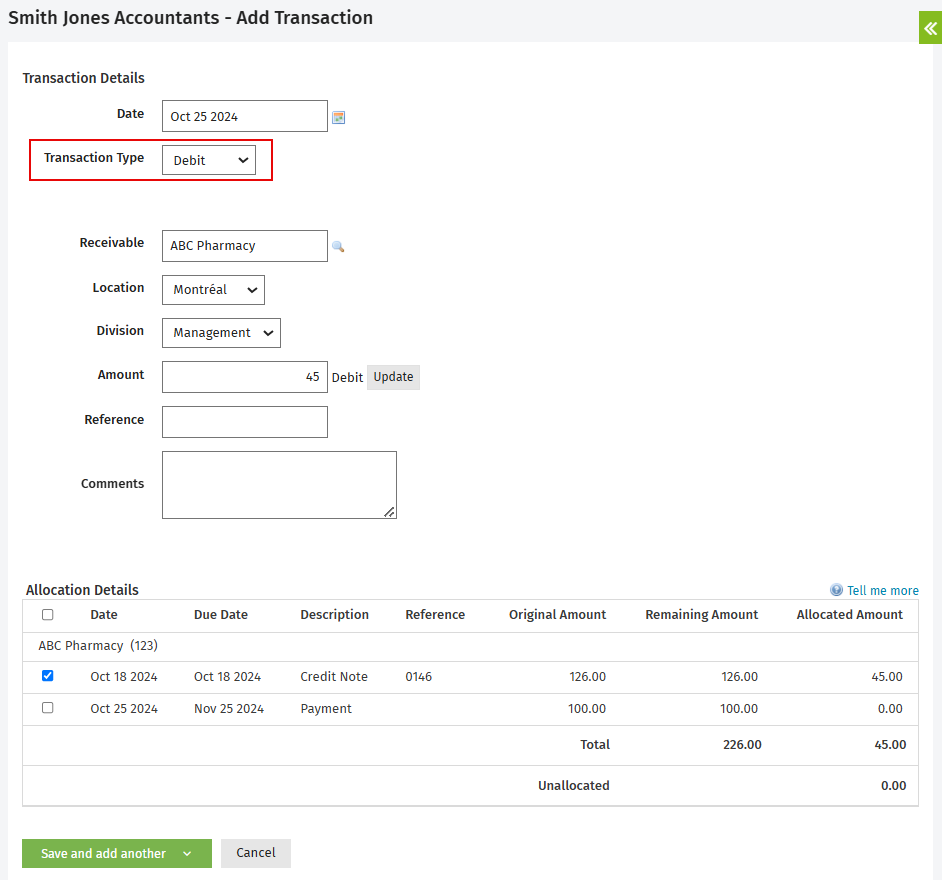The height and width of the screenshot is (880, 942).
Task: Open the Division dropdown showing Management
Action: coord(221,333)
